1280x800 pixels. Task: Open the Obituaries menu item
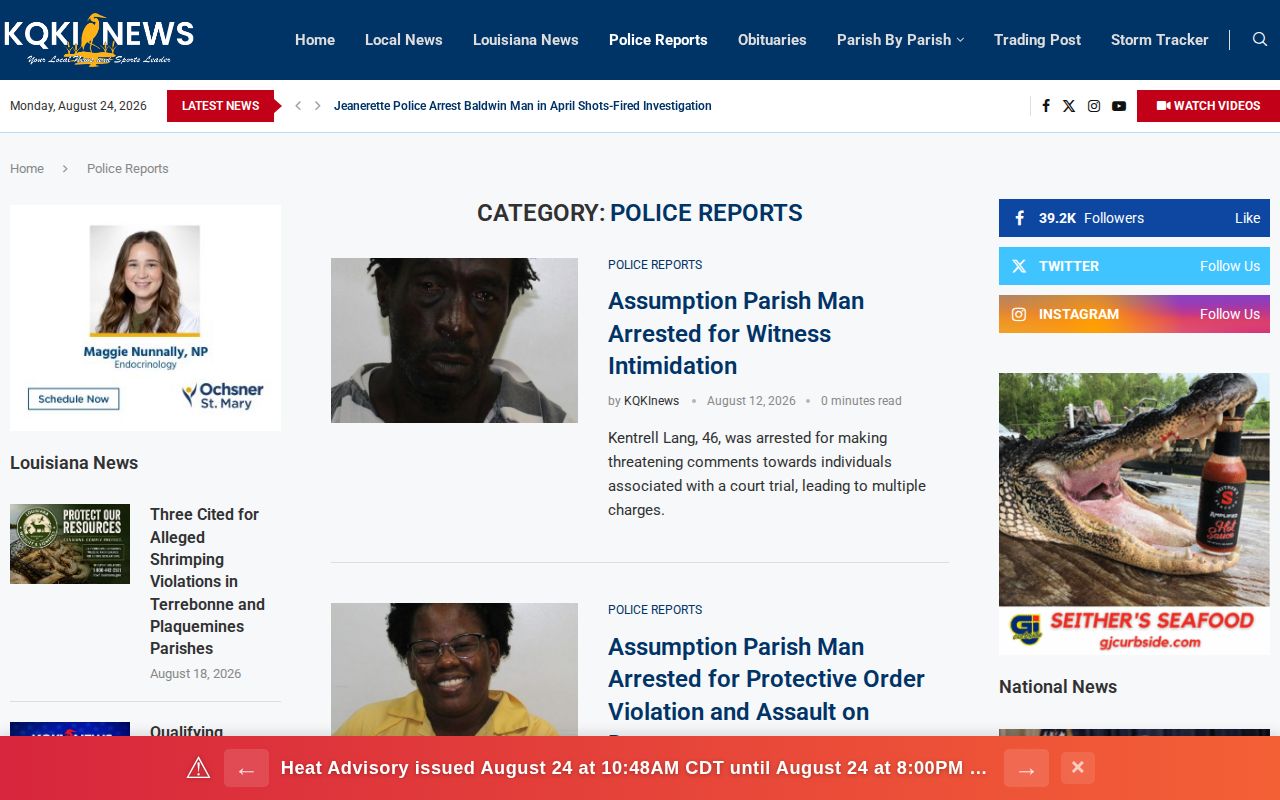click(772, 40)
